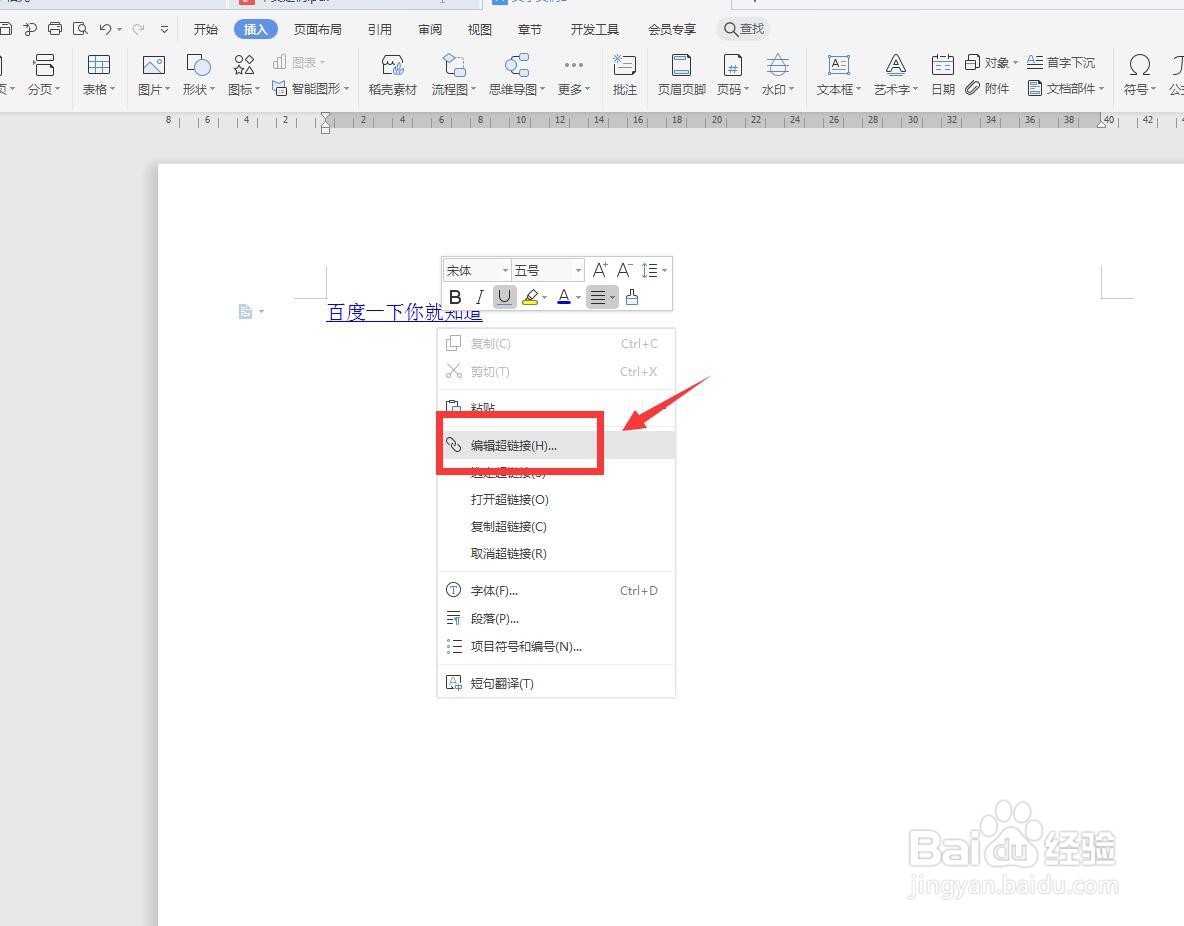Increase font size in mini toolbar
1184x926 pixels.
(x=600, y=270)
